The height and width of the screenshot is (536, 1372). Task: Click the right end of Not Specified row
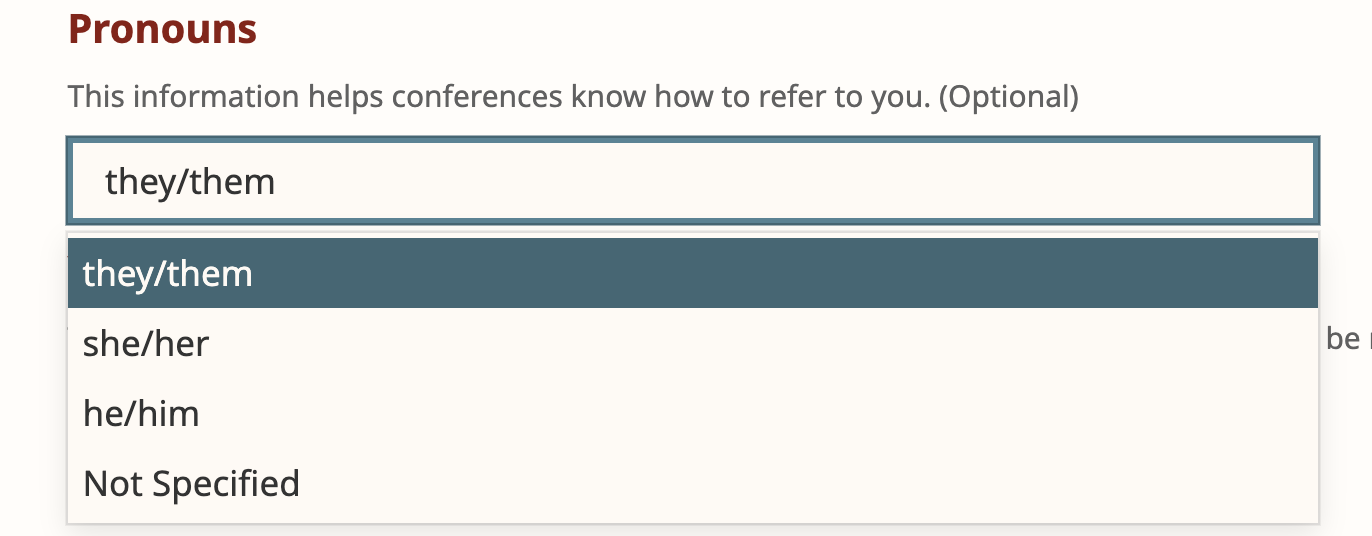pyautogui.click(x=1250, y=484)
